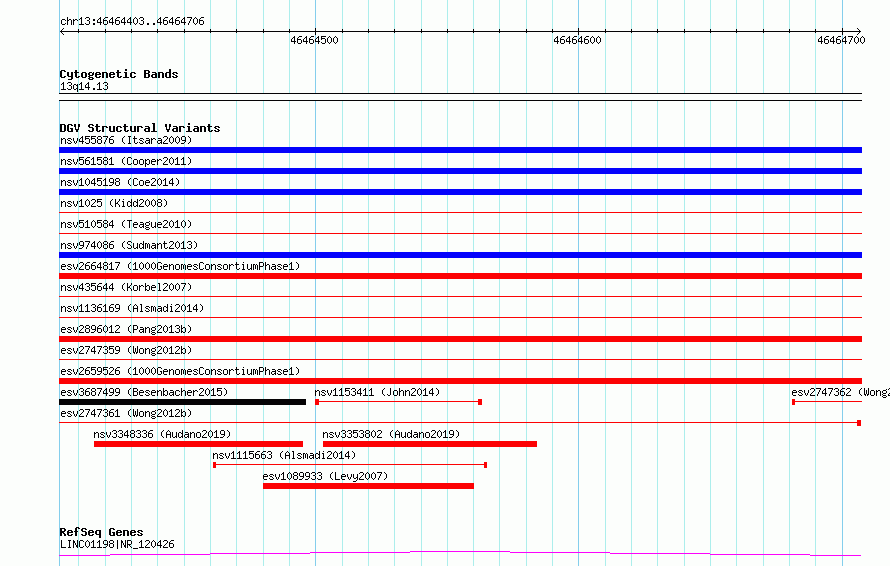Click the chr13:46464403..46464706 region label
Screen dimensions: 890x566
coord(132,21)
